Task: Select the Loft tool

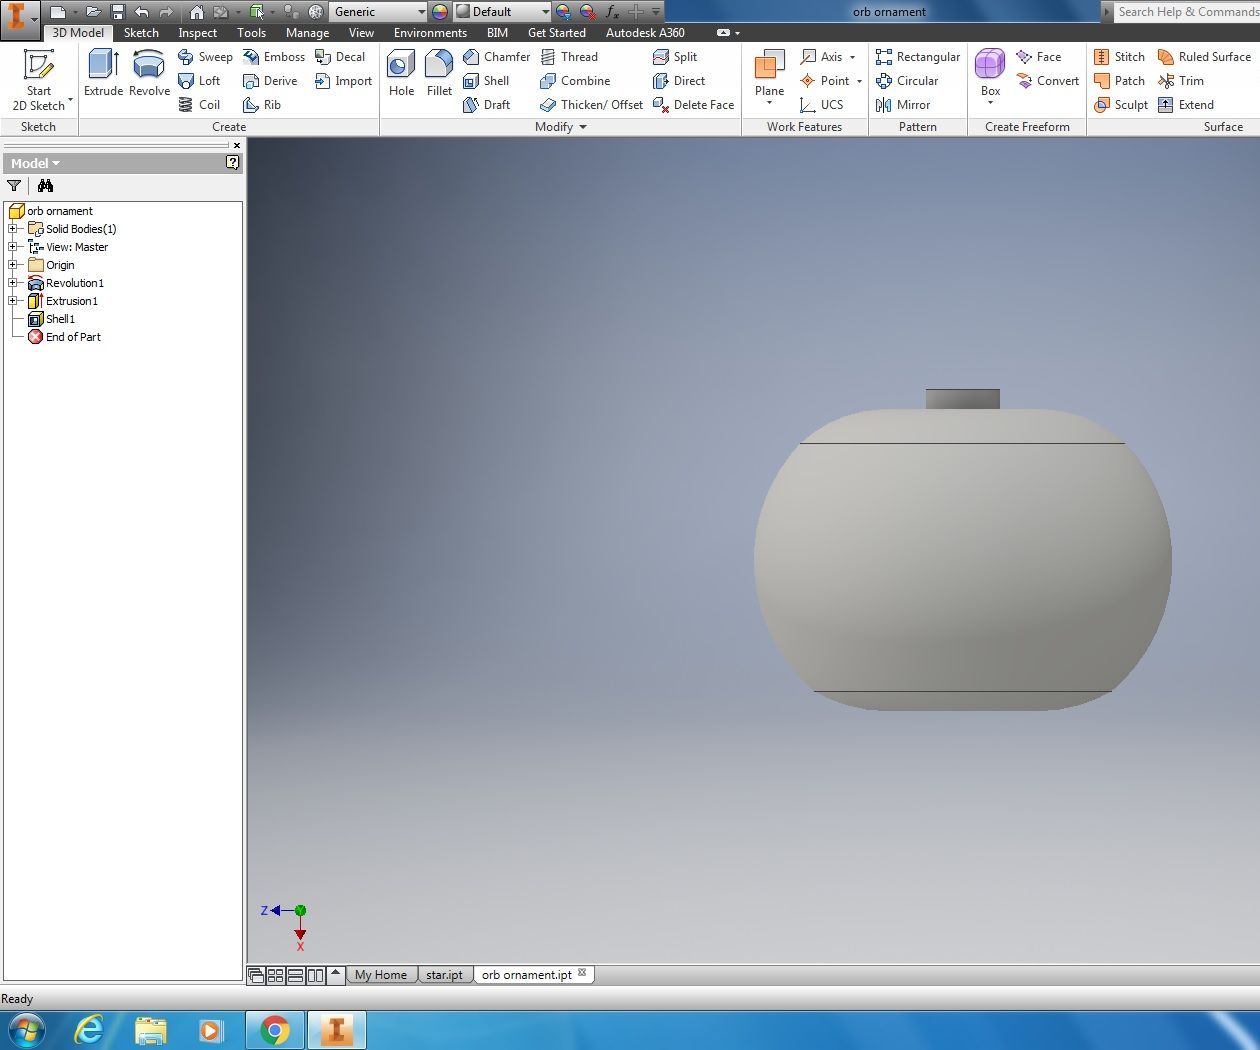Action: tap(199, 81)
